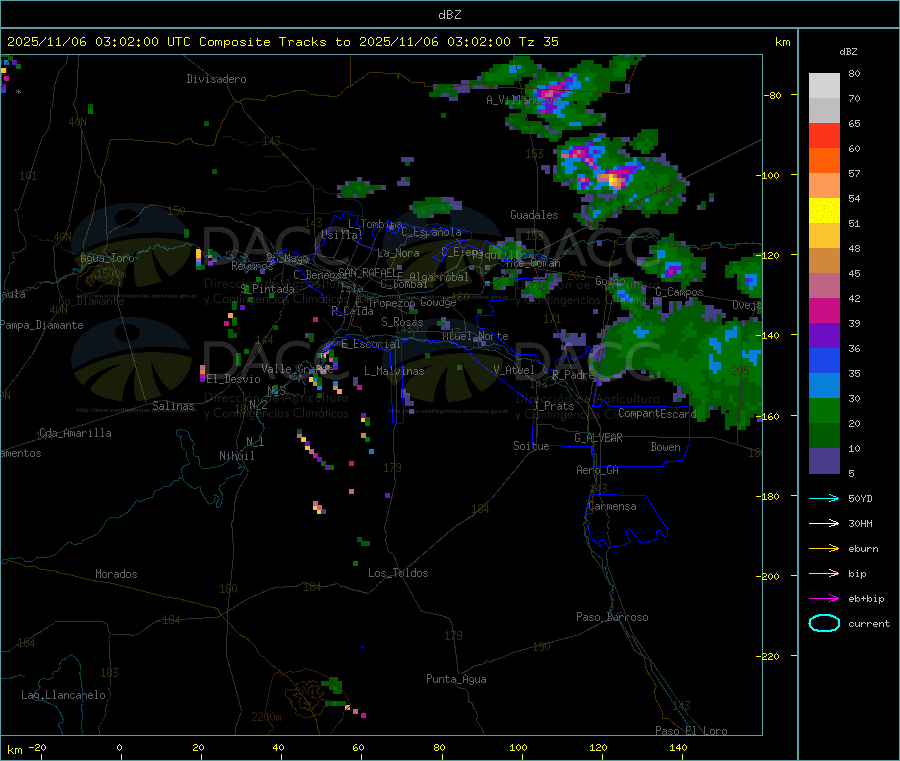Screen dimensions: 900x761
Task: Click the Aero_GA label
Action: pos(597,470)
